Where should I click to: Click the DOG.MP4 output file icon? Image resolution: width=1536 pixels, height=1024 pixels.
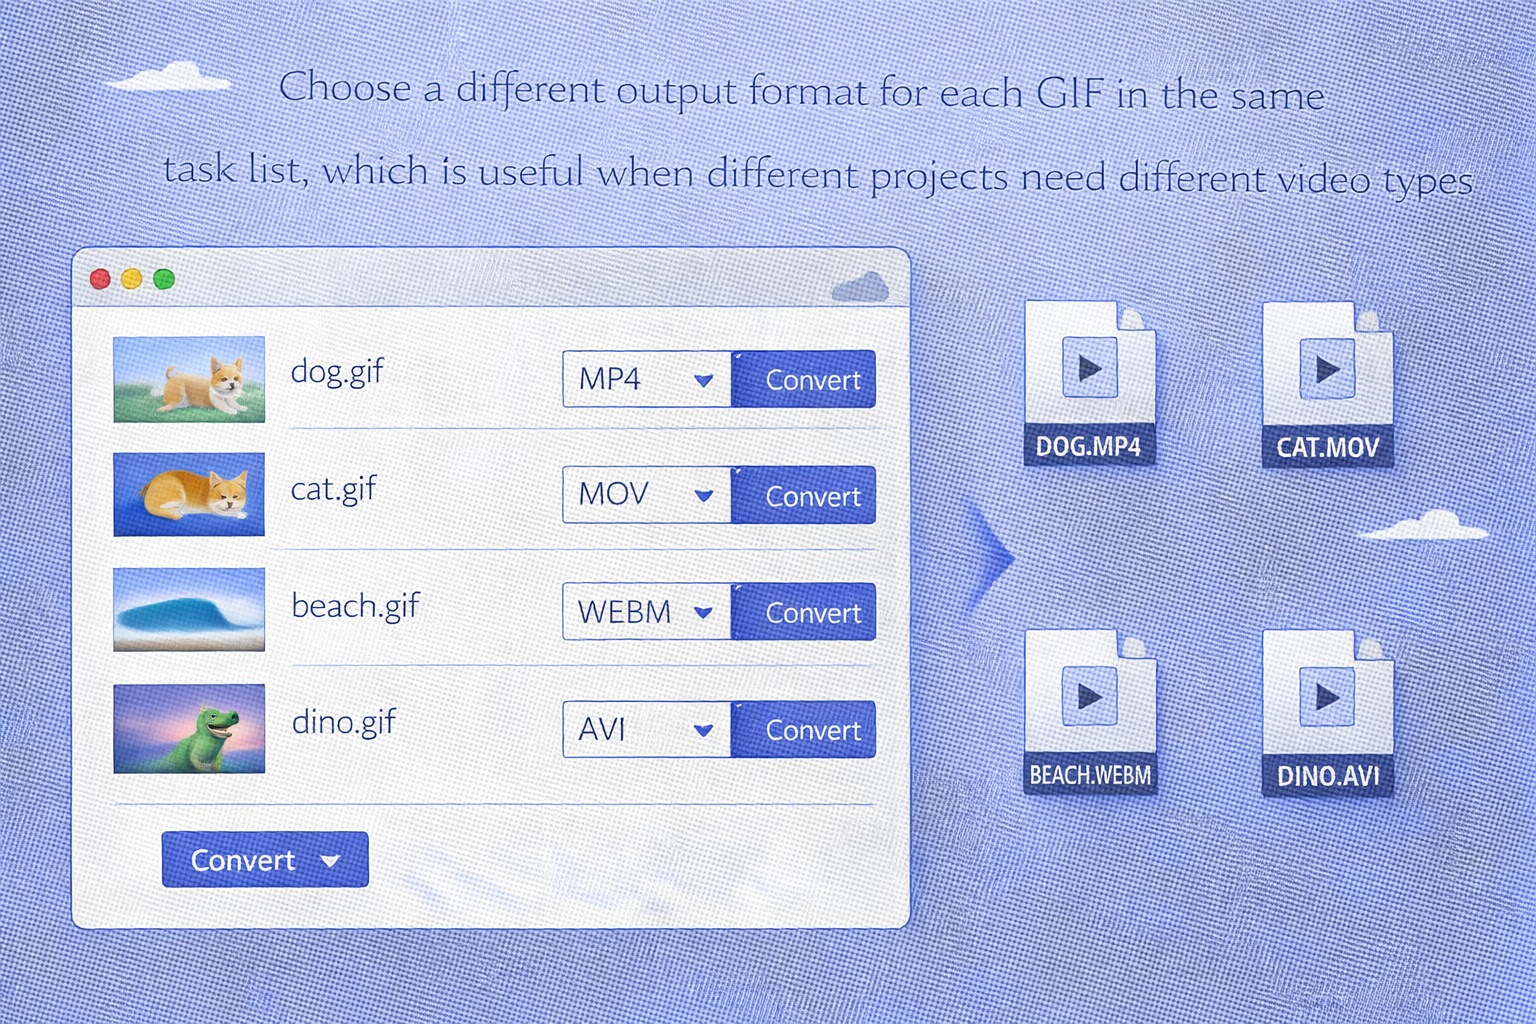coord(1089,383)
